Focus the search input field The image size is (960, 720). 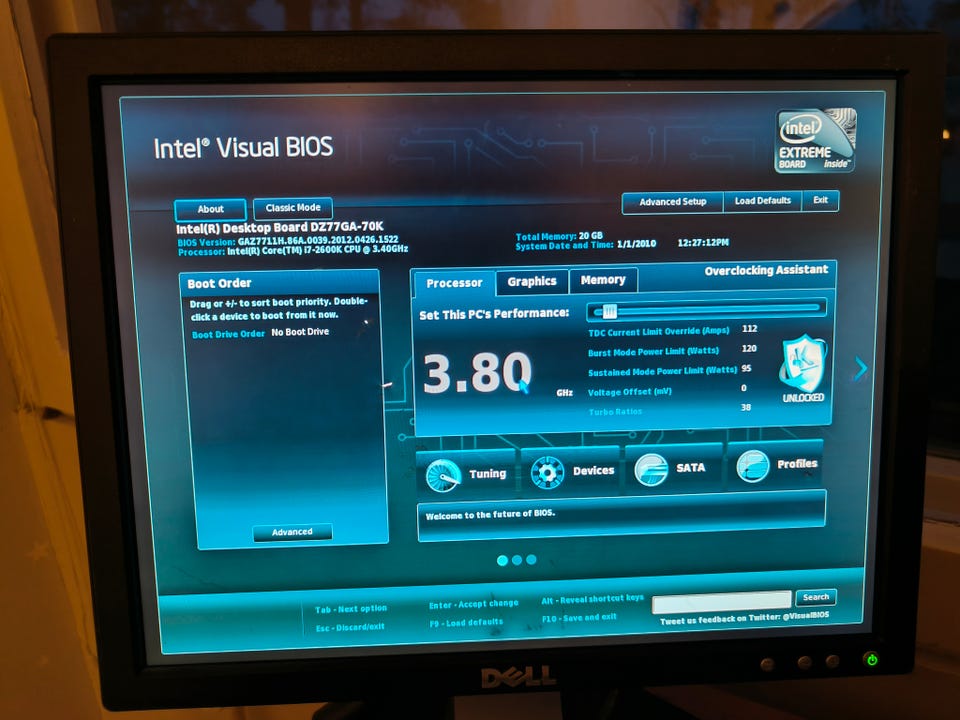[721, 601]
